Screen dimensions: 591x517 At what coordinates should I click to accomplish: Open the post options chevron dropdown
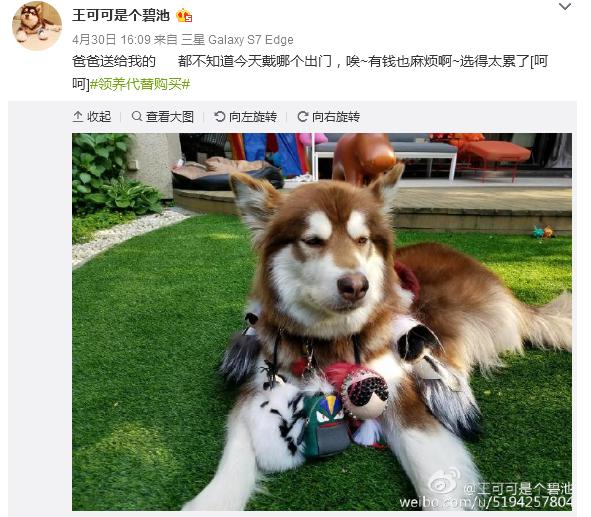tap(565, 7)
